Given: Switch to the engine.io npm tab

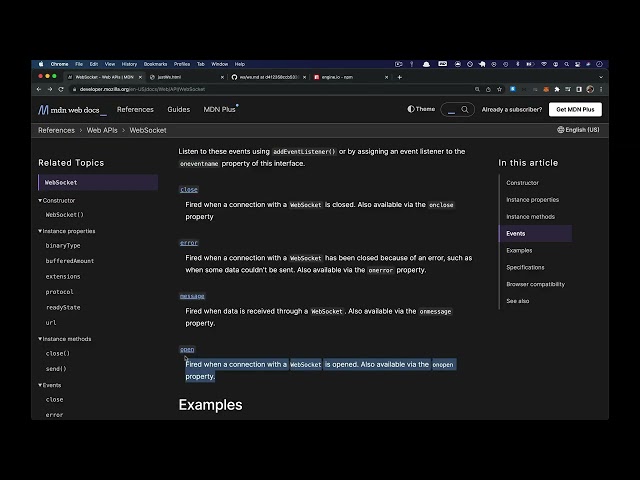Looking at the screenshot, I should (350, 77).
